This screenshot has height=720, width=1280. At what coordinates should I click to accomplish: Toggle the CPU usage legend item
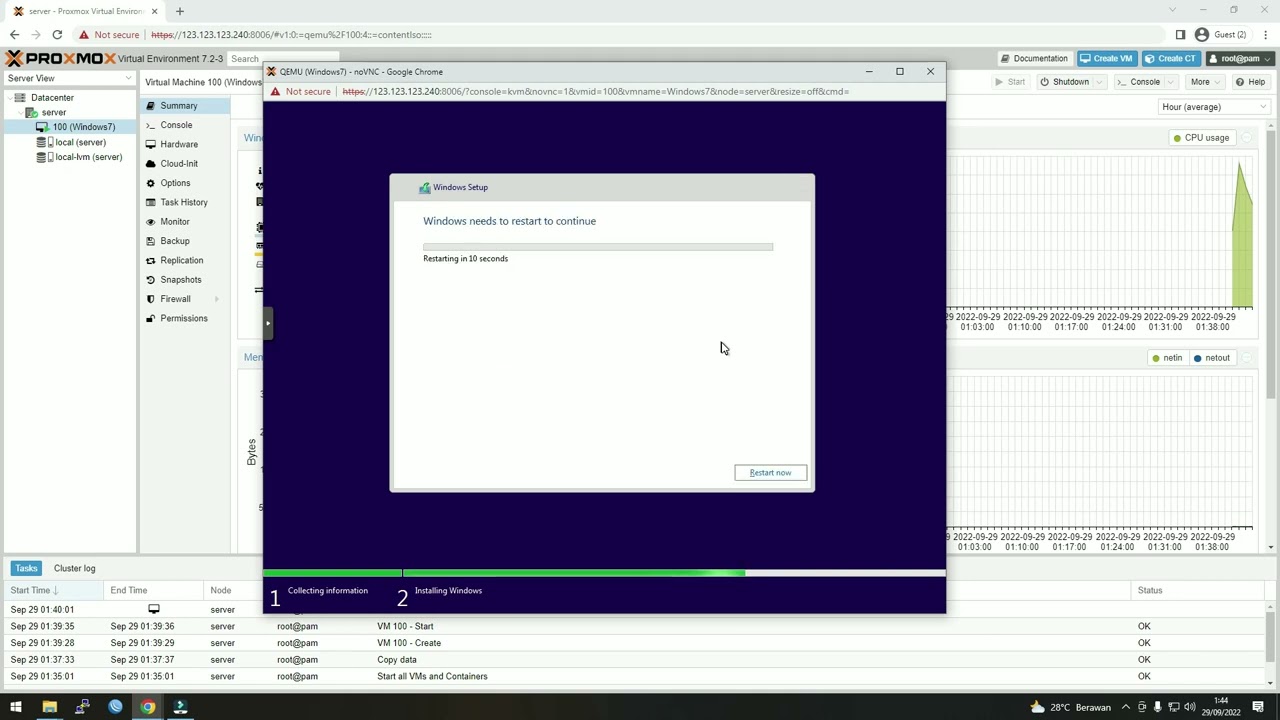point(1200,138)
